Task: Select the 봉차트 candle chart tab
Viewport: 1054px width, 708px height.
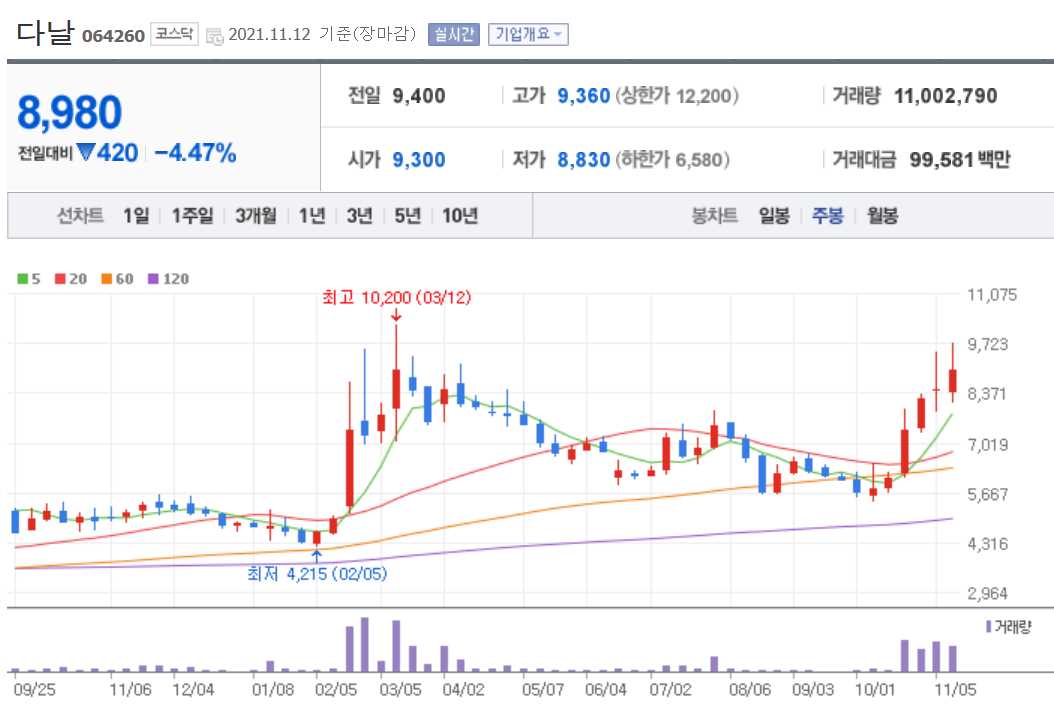Action: [716, 215]
